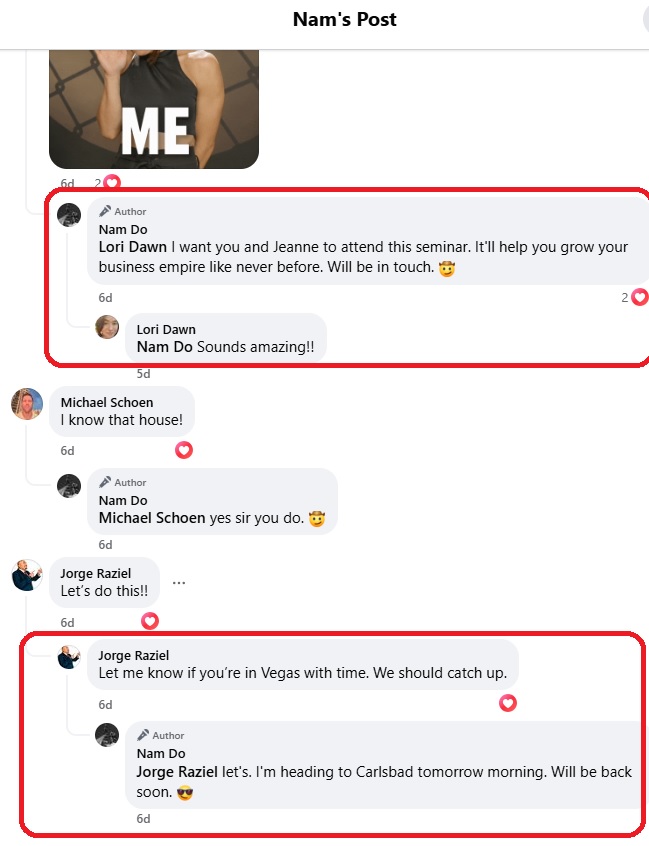Open the Nam Do mention in "Sounds amazing!!" reply
649x846 pixels.
165,347
